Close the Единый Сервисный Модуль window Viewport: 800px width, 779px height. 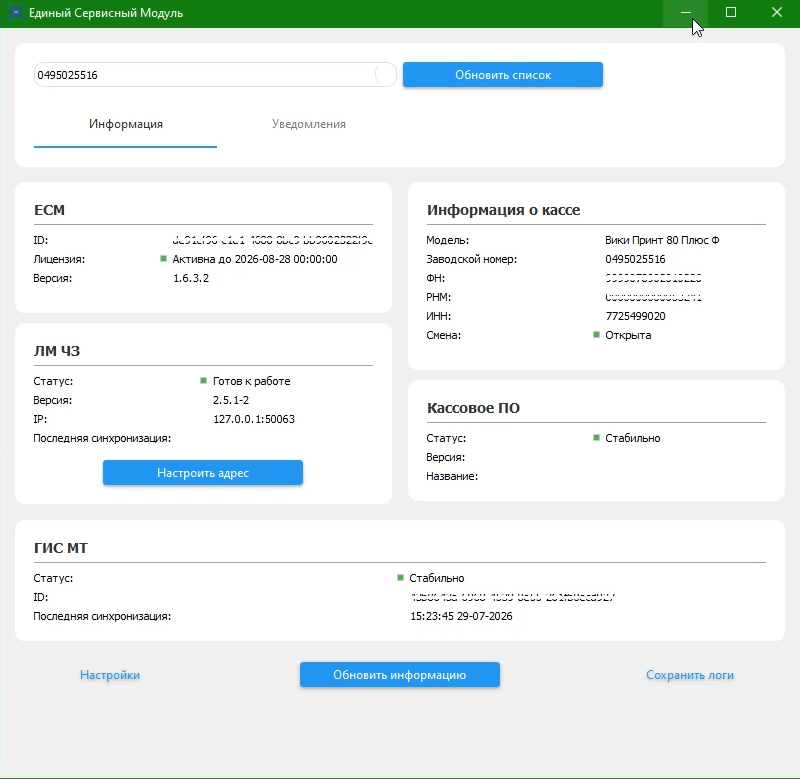point(777,13)
